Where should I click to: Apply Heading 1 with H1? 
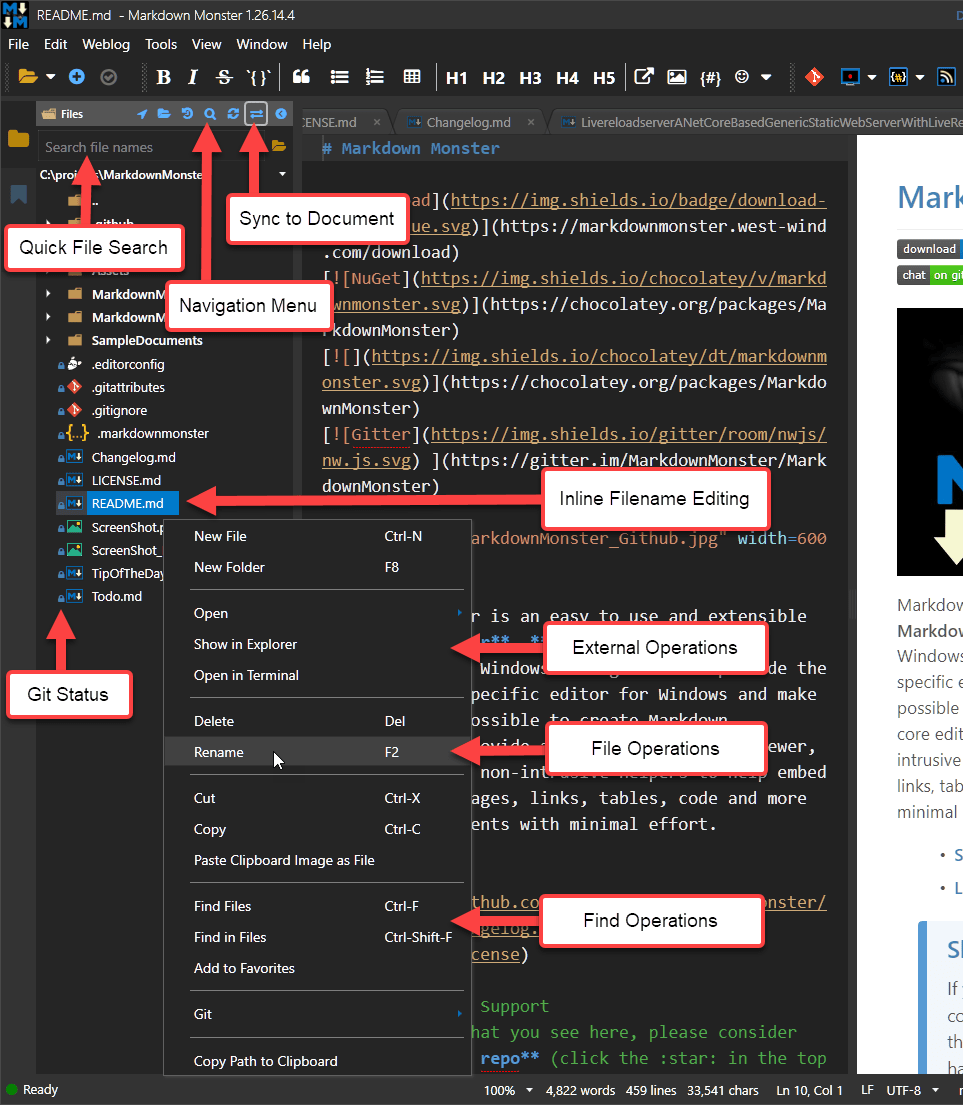tap(456, 78)
